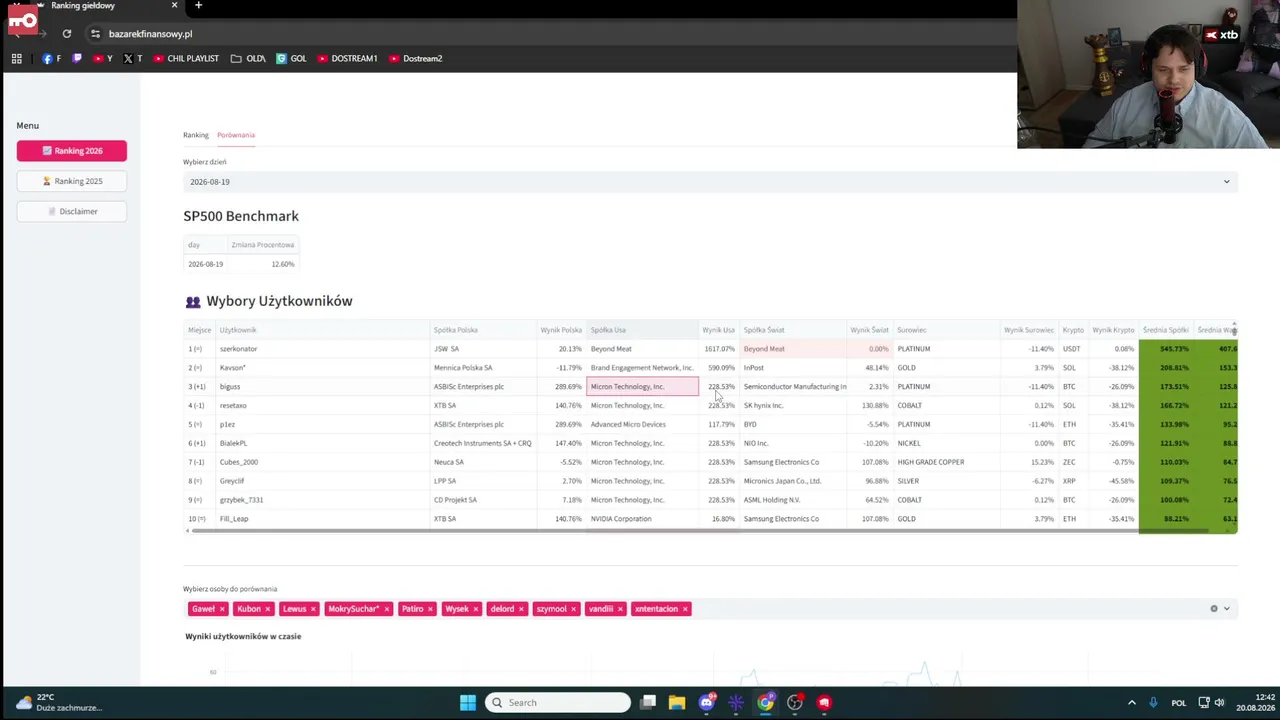The height and width of the screenshot is (720, 1280).
Task: Open the CHIL PLAYLIST bookmark
Action: tap(186, 59)
